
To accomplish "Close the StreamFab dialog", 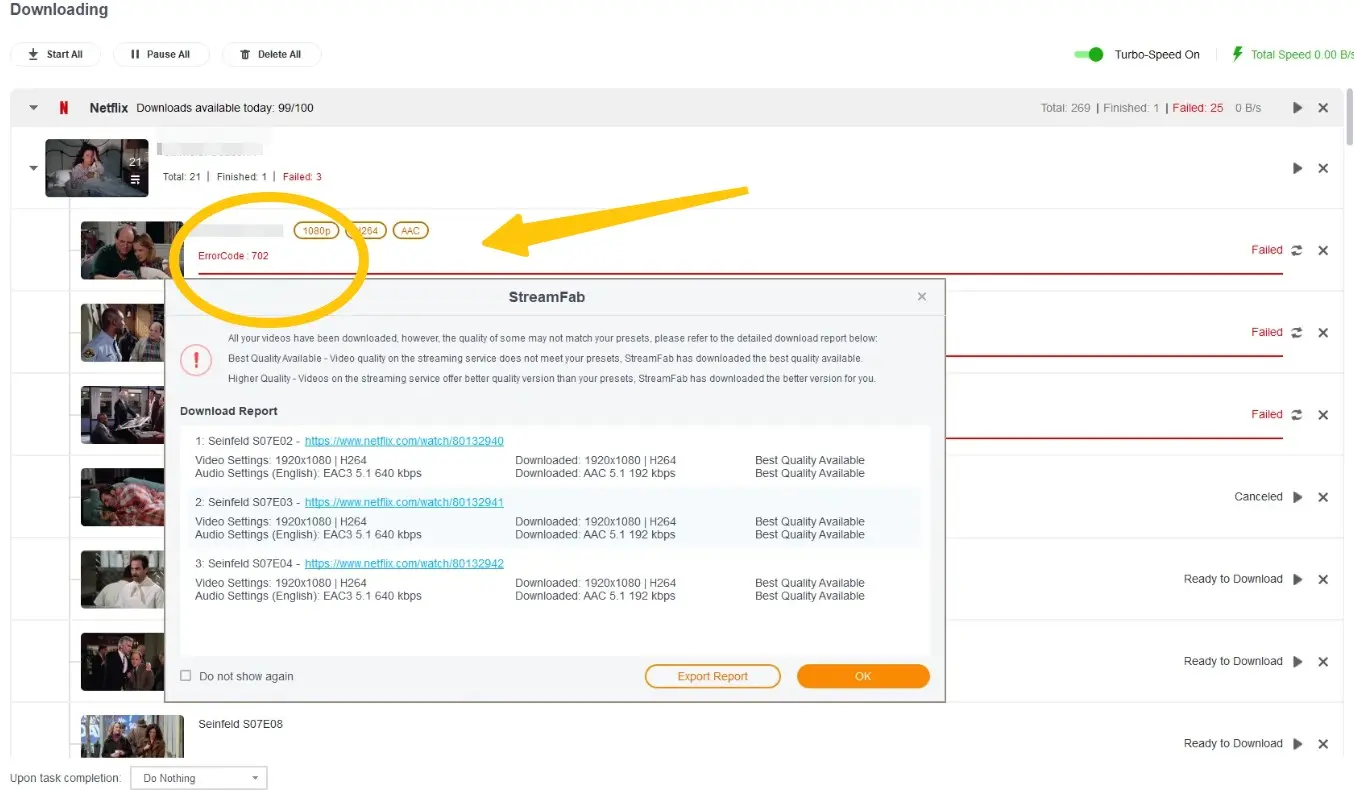I will [922, 296].
